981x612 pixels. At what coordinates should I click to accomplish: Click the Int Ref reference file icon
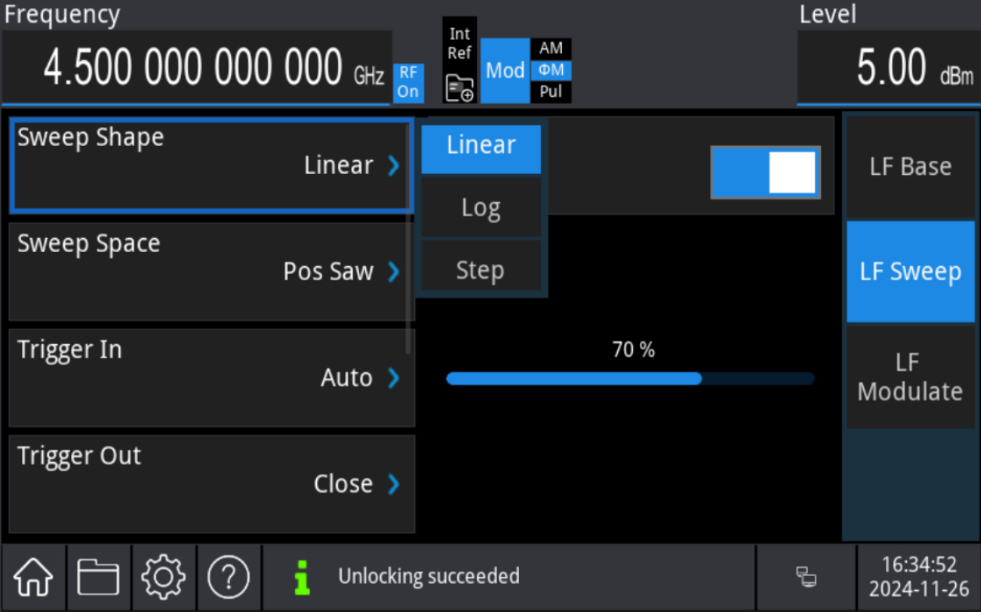[x=459, y=88]
